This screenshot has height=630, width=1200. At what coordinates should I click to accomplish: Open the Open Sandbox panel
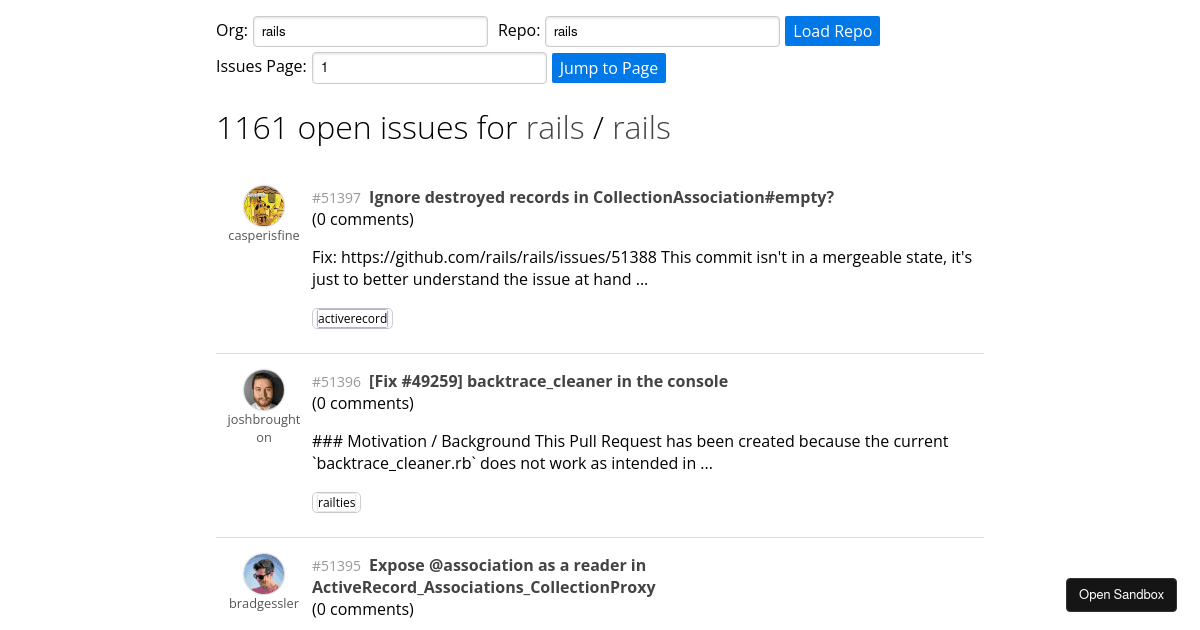pos(1121,594)
